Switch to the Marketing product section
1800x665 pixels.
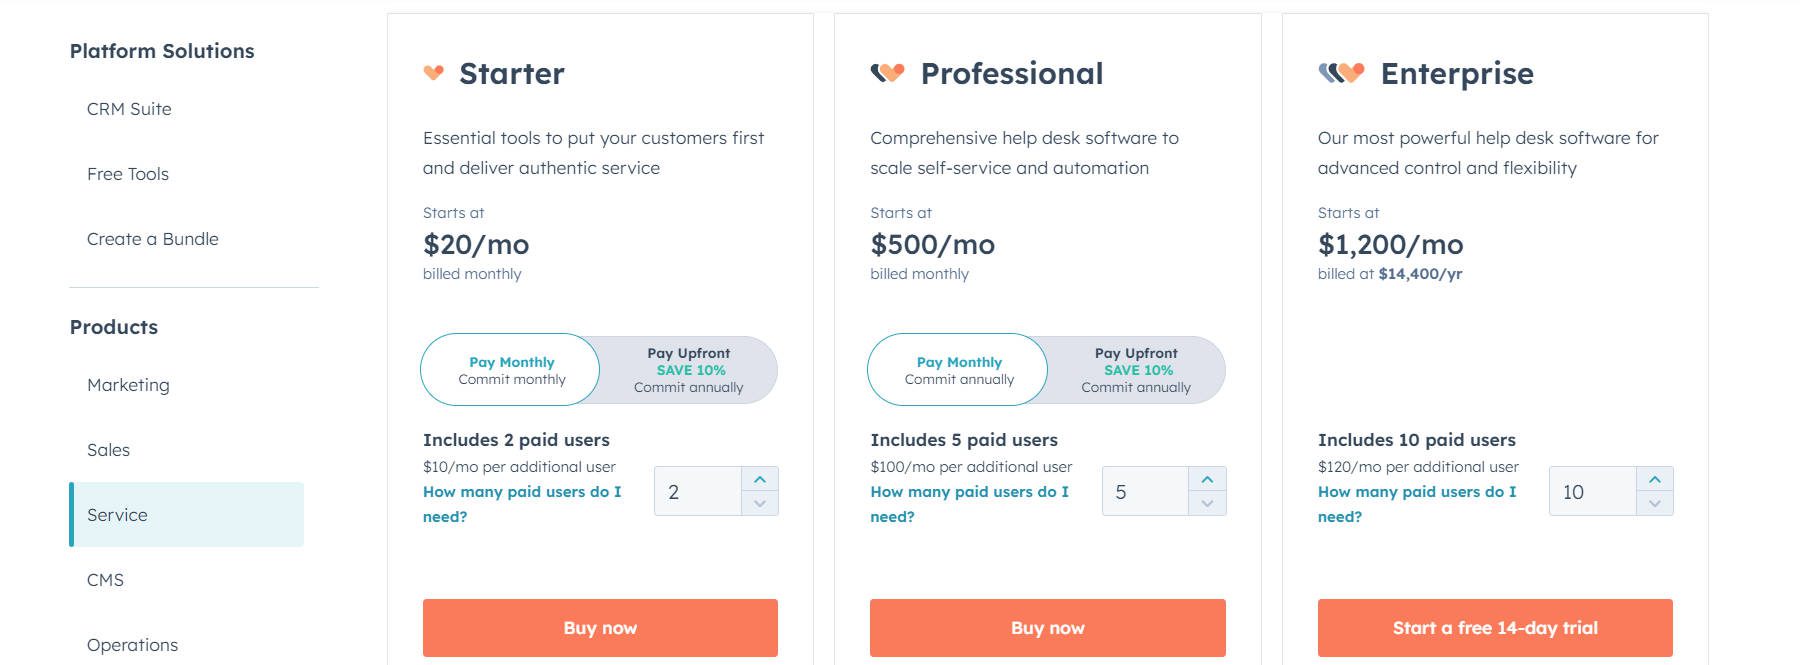click(x=128, y=384)
